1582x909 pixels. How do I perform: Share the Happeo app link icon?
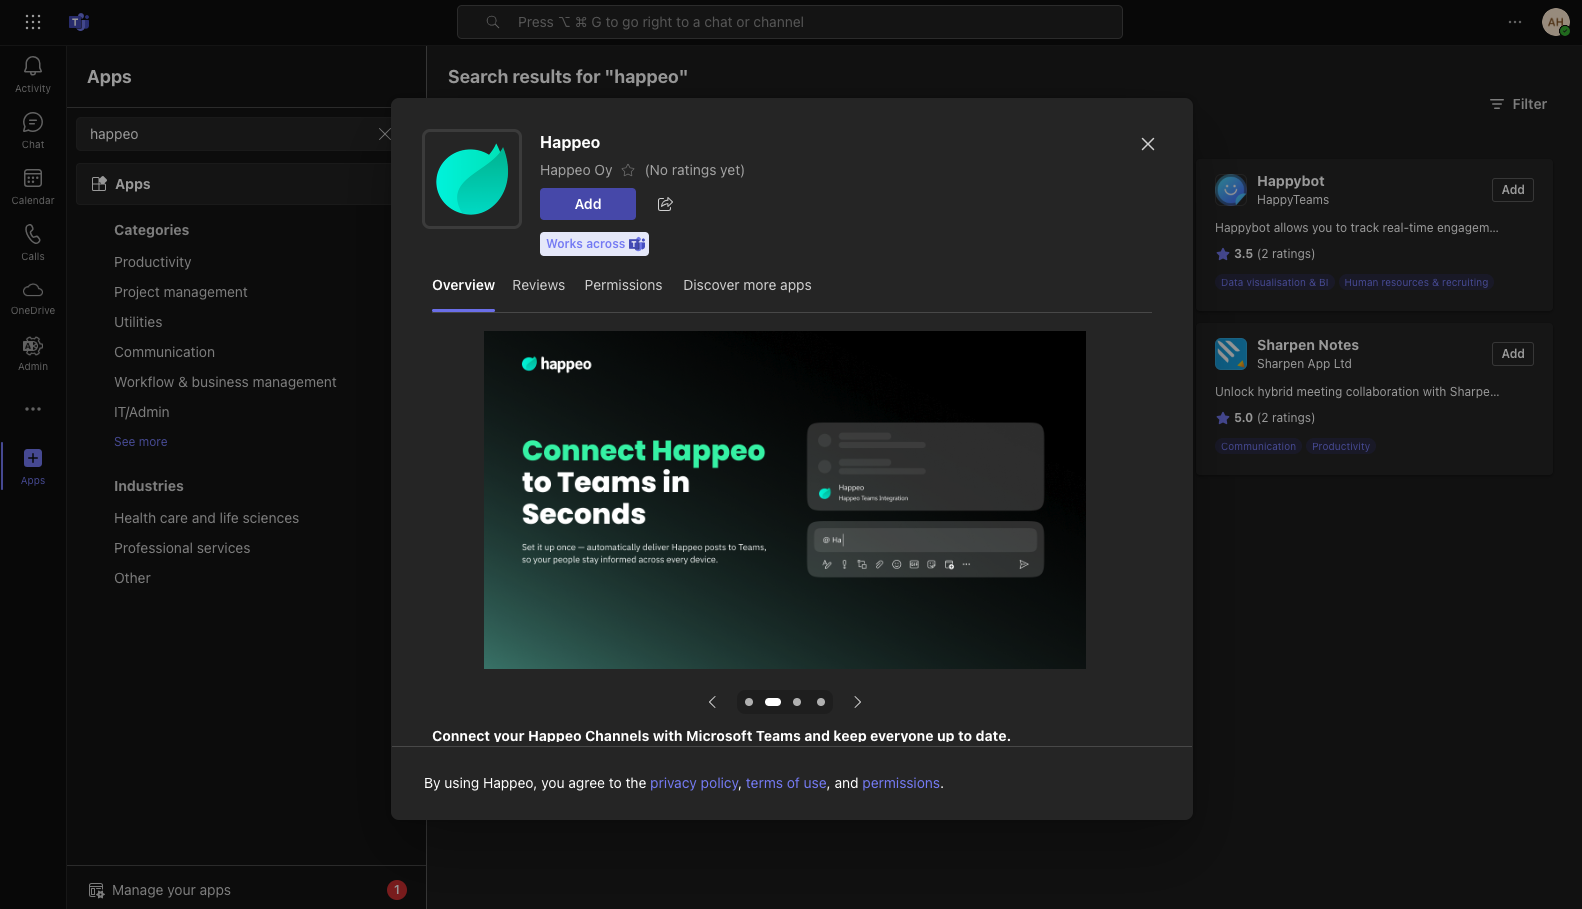click(665, 204)
